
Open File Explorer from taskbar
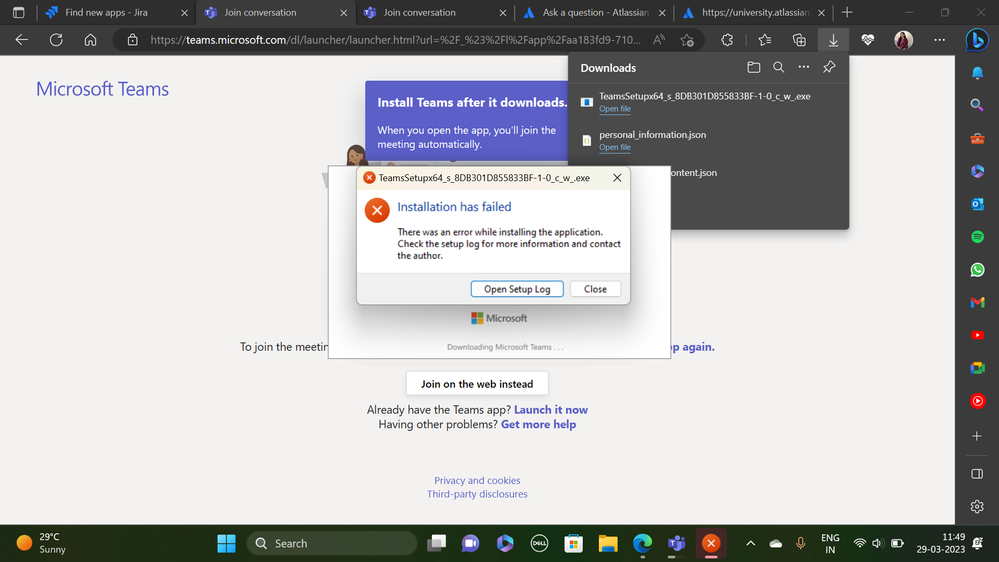(608, 544)
